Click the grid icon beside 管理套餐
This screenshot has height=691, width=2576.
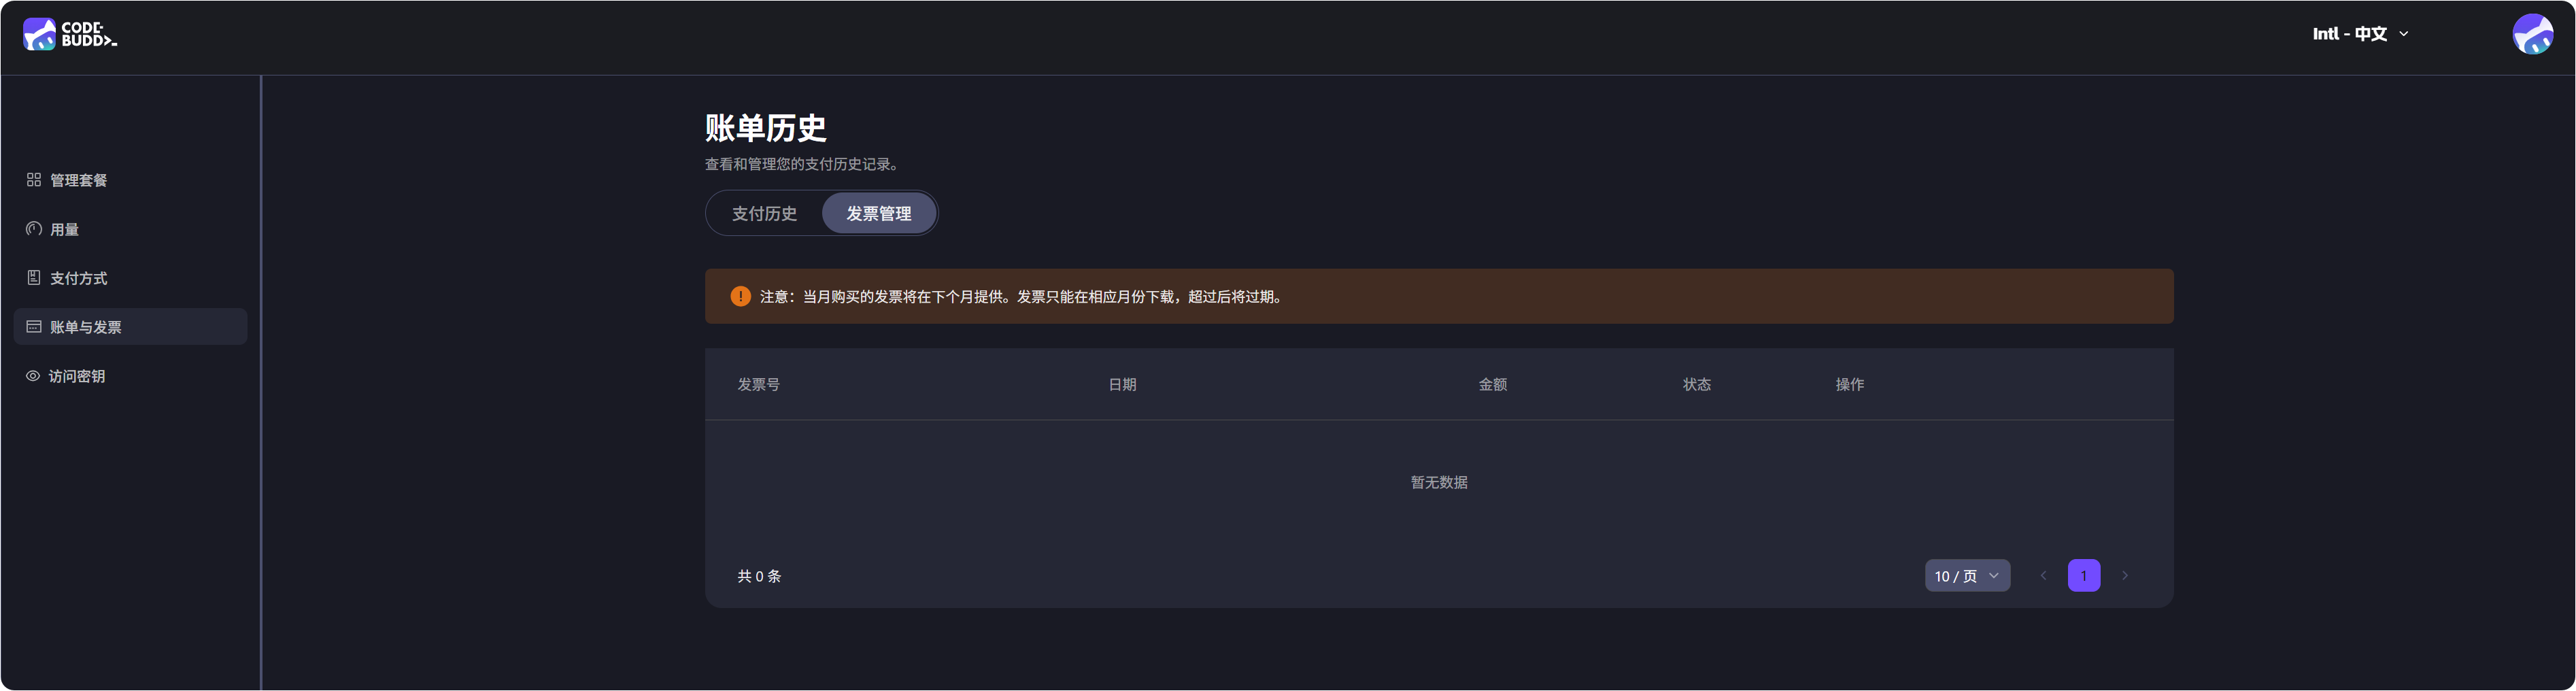pyautogui.click(x=34, y=180)
